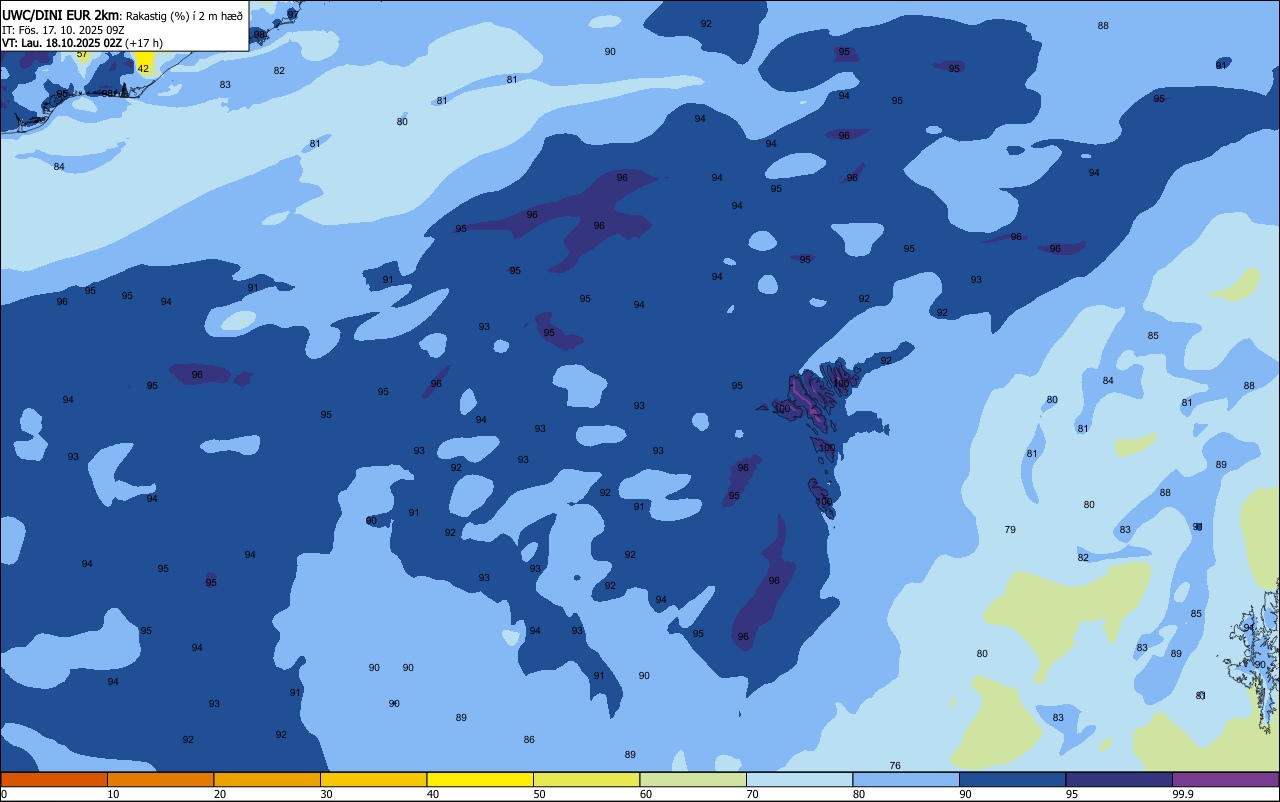Click the purple legend swatch above 99.9
This screenshot has width=1280, height=802.
(x=1226, y=779)
